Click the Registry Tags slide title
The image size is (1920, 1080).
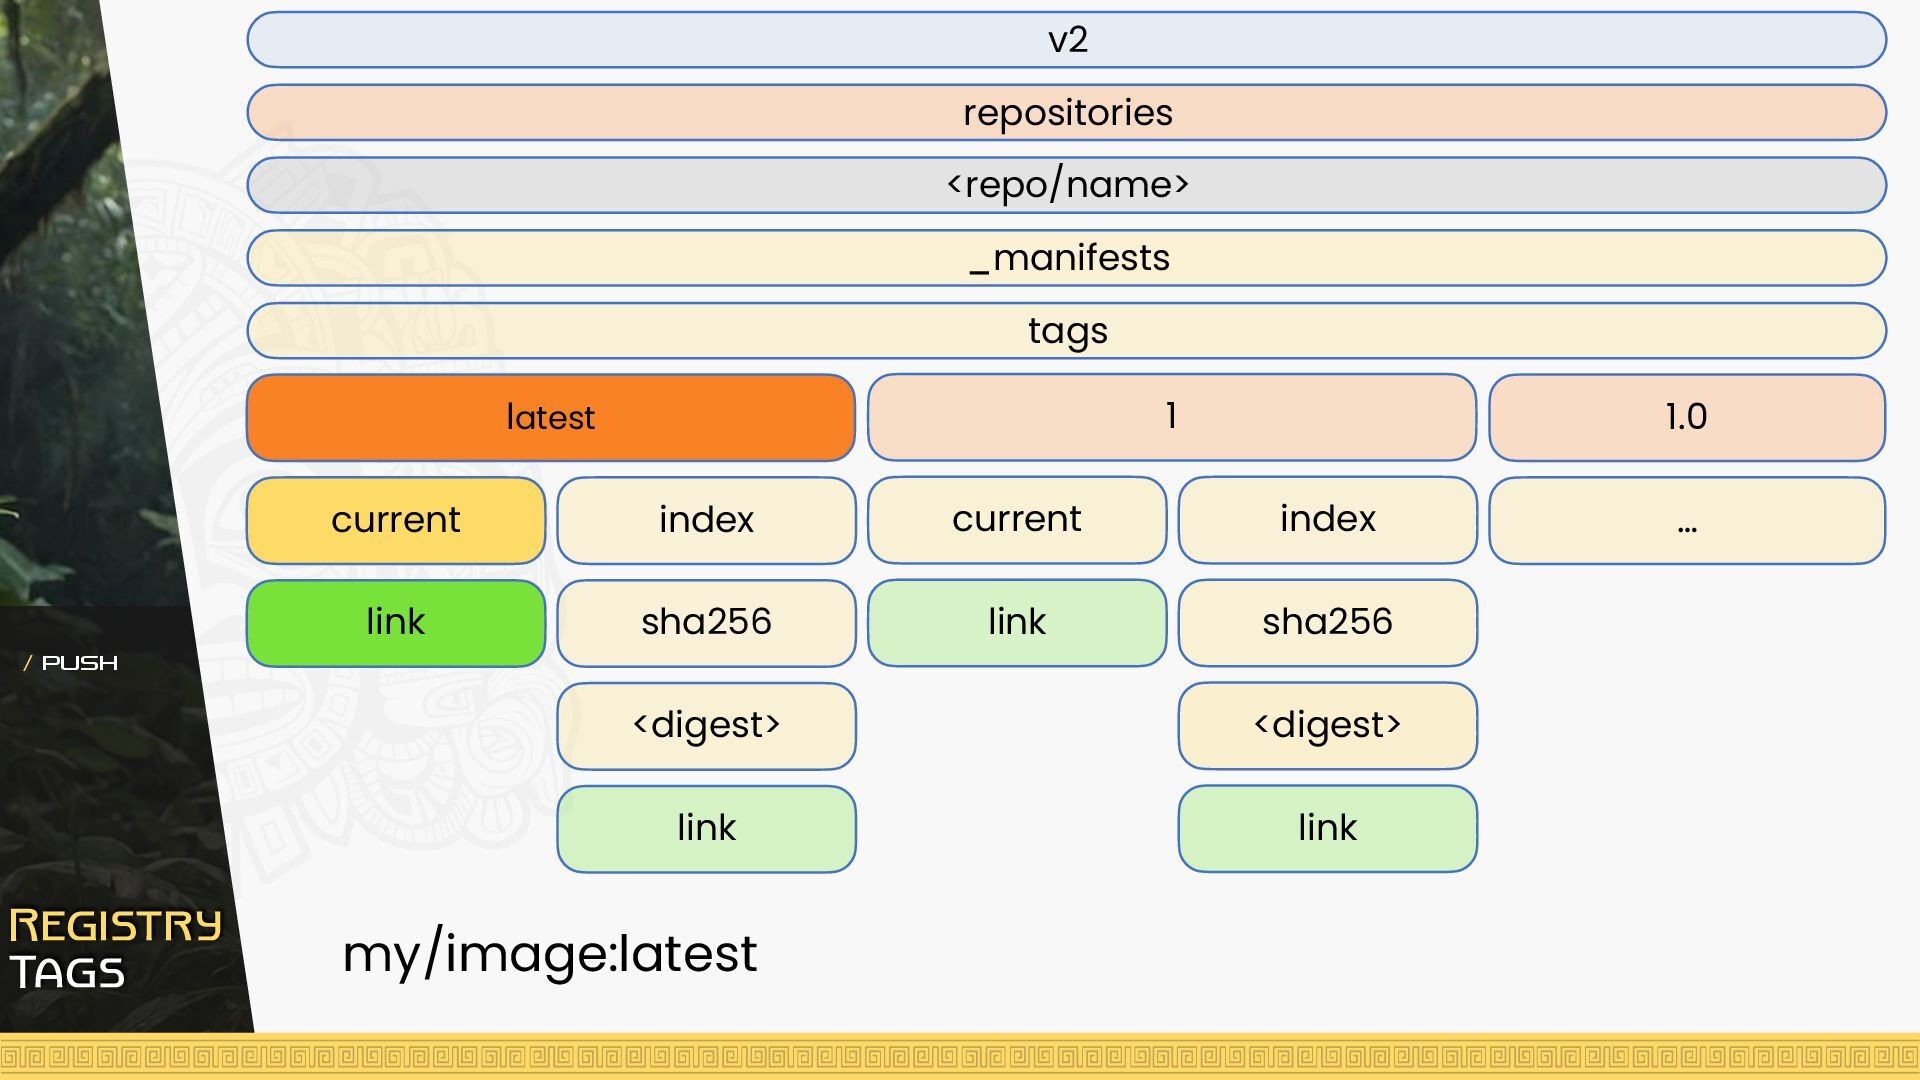(x=115, y=948)
